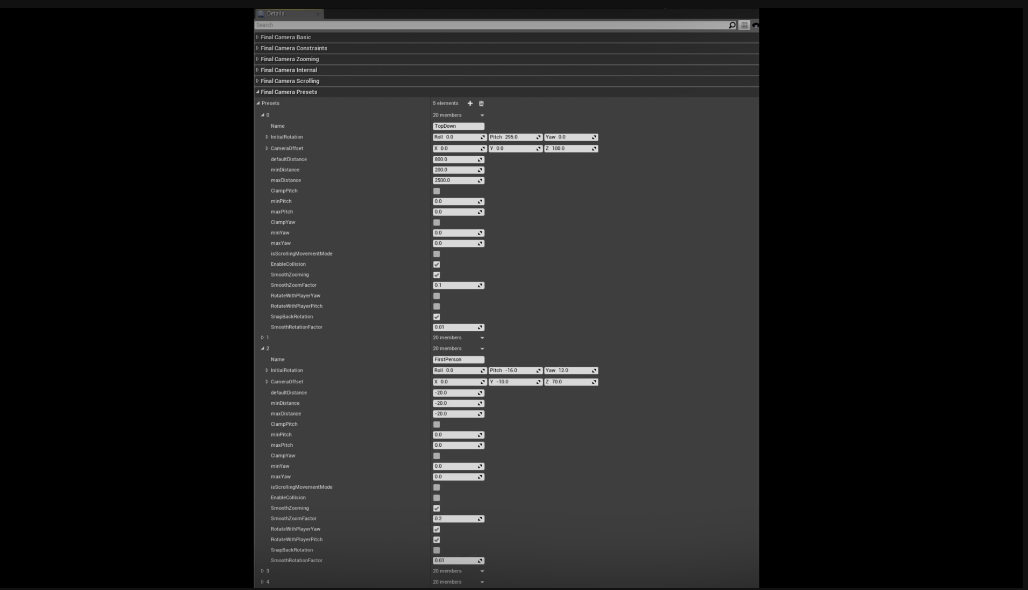Open element 2 members dropdown arrow

pyautogui.click(x=482, y=349)
